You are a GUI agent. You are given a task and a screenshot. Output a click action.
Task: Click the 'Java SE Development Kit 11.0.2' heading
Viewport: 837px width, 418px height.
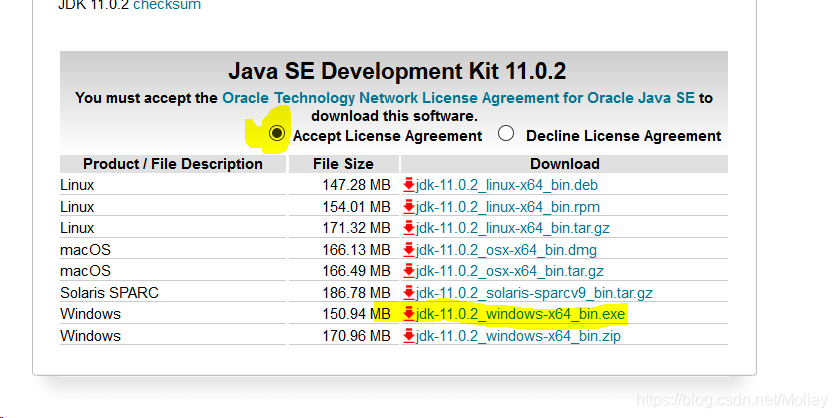(x=397, y=71)
